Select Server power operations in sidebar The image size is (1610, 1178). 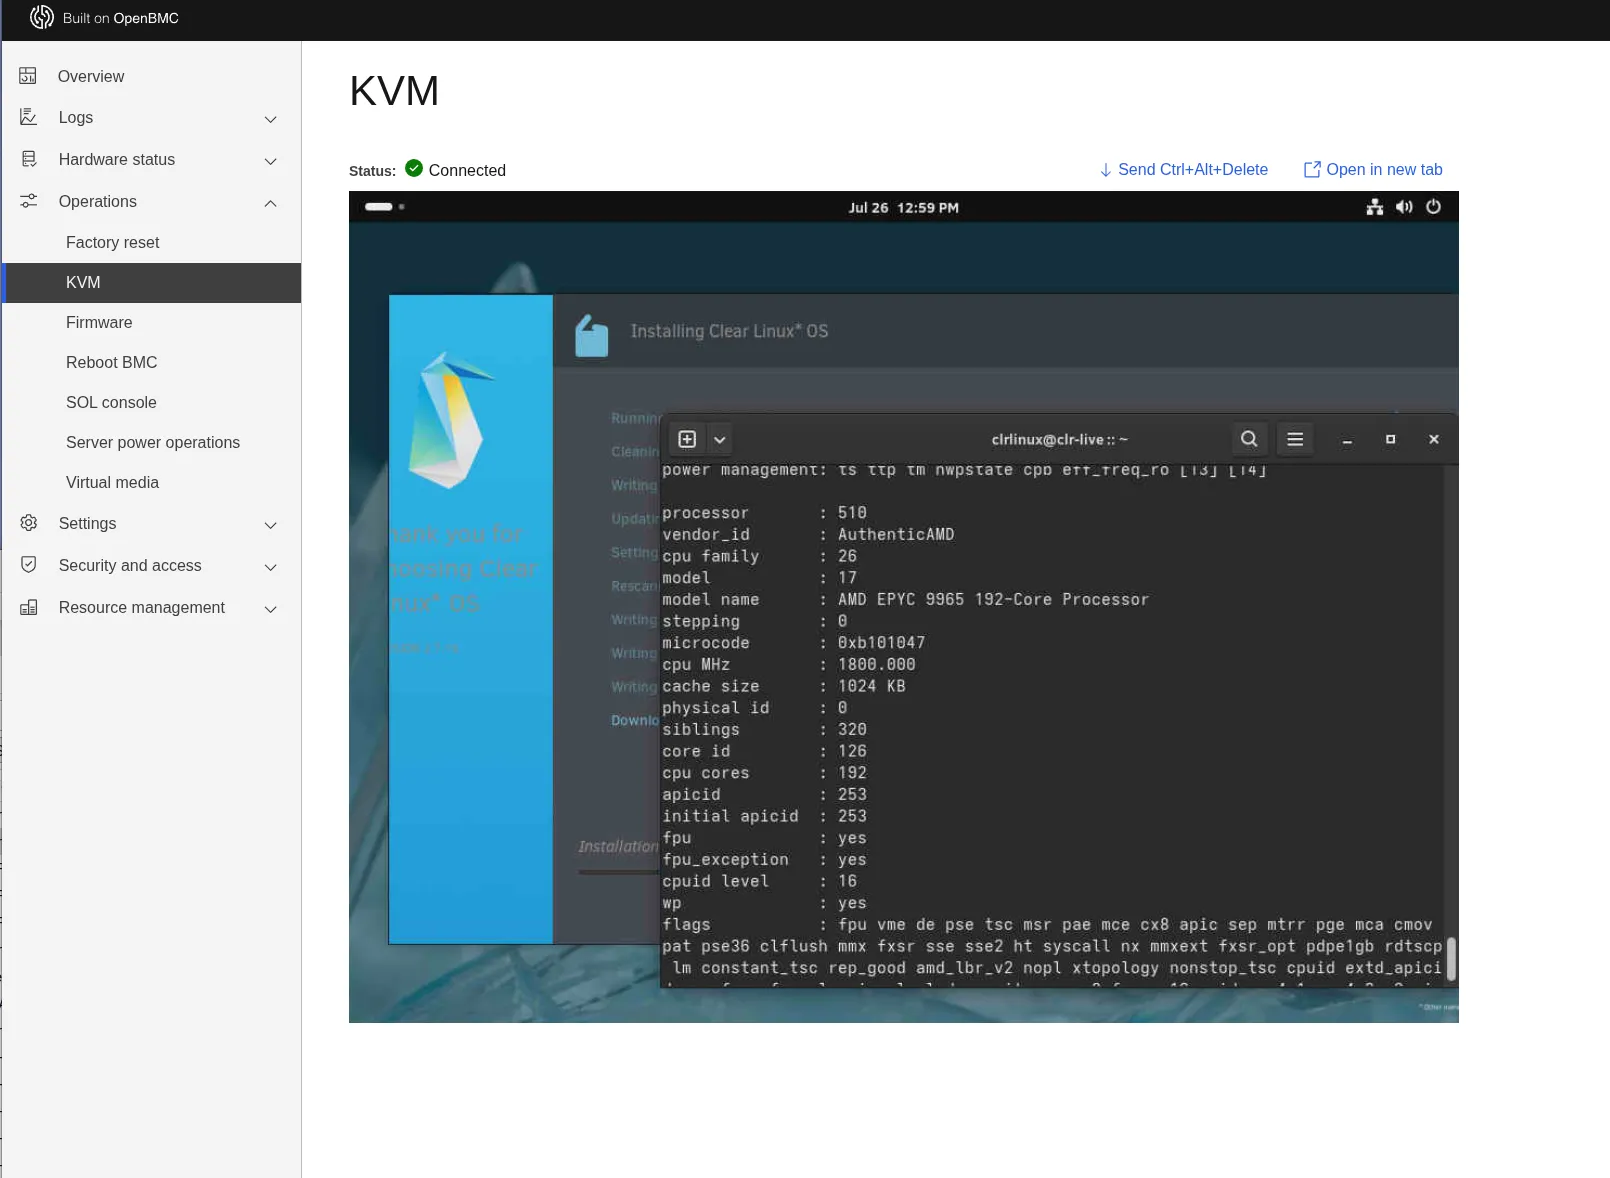click(x=153, y=442)
